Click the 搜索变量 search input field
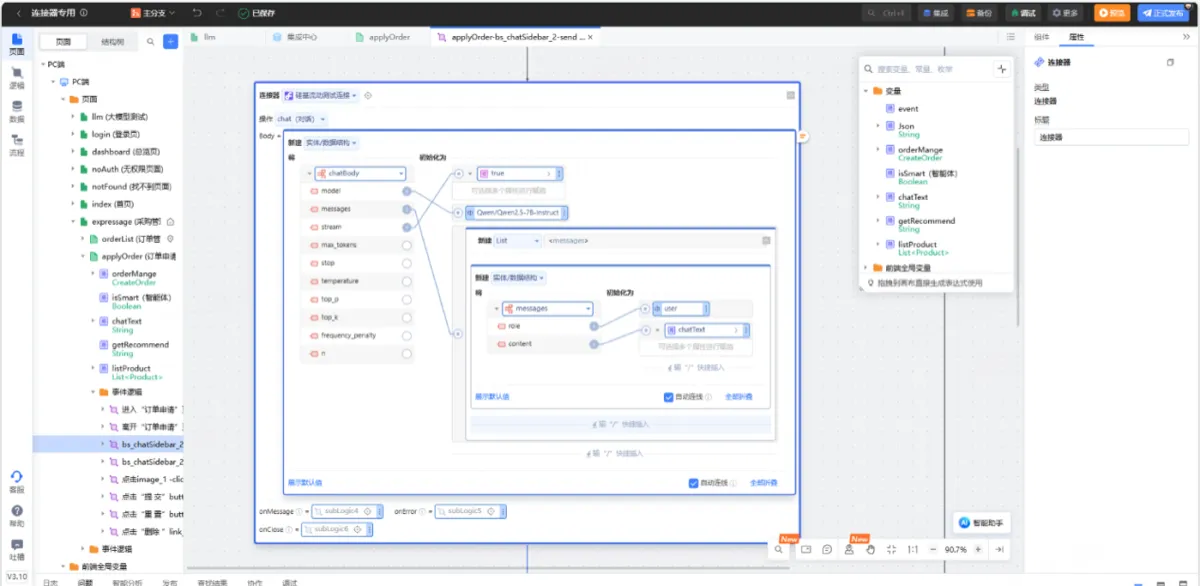The width and height of the screenshot is (1200, 586). [x=931, y=69]
